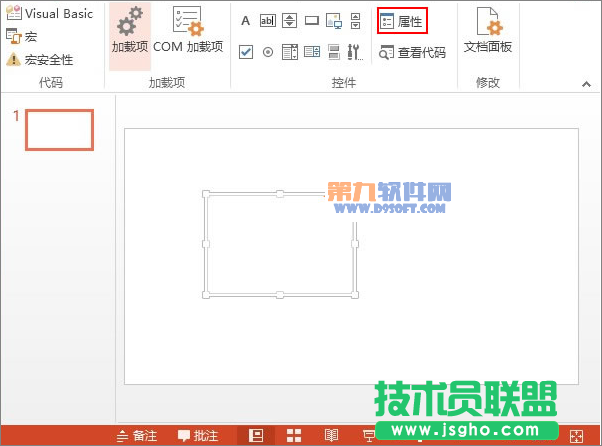Fit slide to current window
Viewport: 602px width, 446px height.
pos(577,436)
